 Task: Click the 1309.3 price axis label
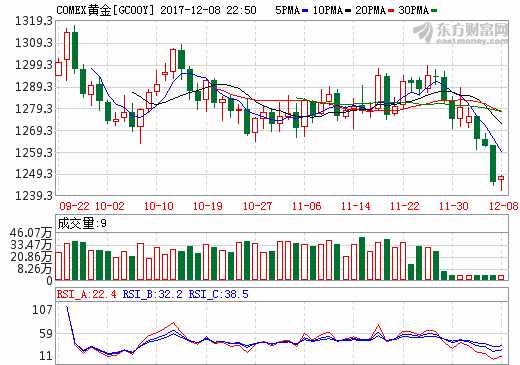pos(34,43)
